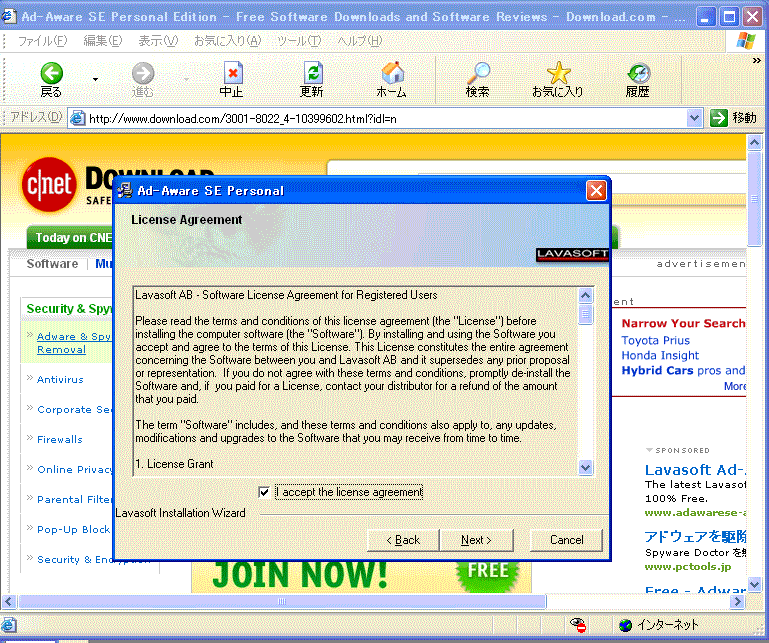Click the browser page scroll-up arrow
This screenshot has height=643, width=769.
click(x=754, y=143)
